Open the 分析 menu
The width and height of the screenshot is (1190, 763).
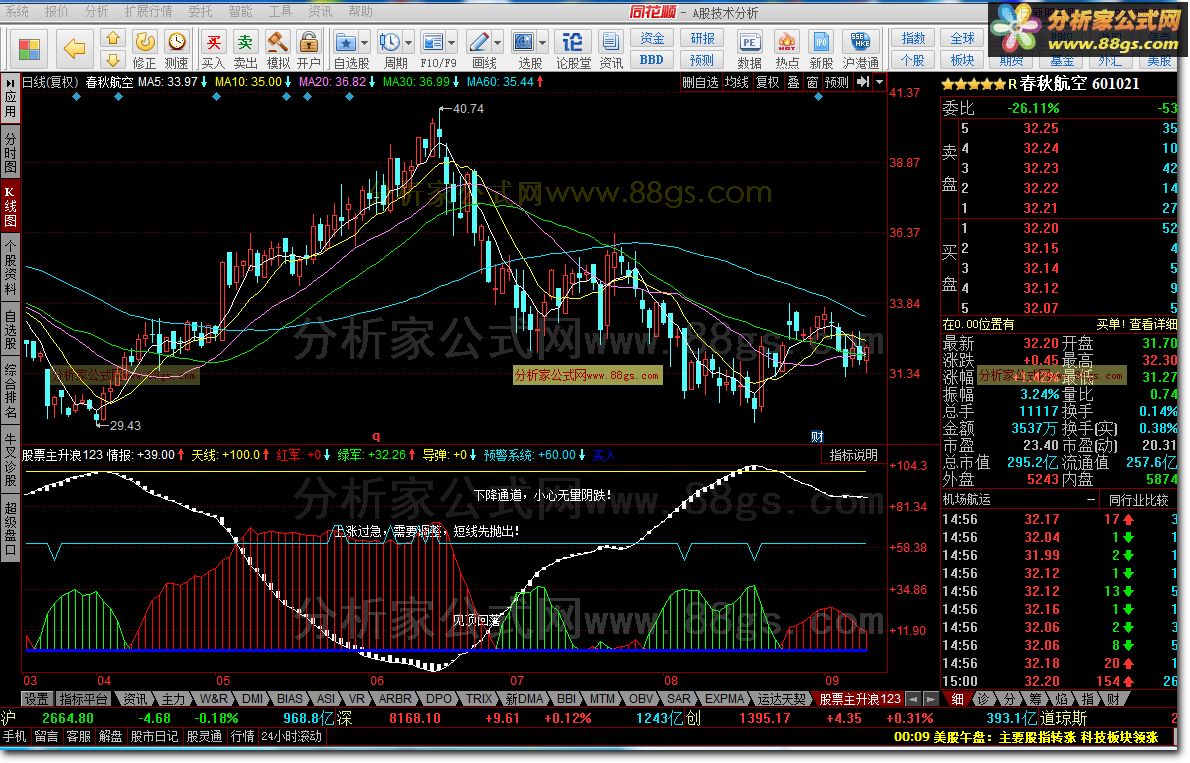(x=97, y=11)
